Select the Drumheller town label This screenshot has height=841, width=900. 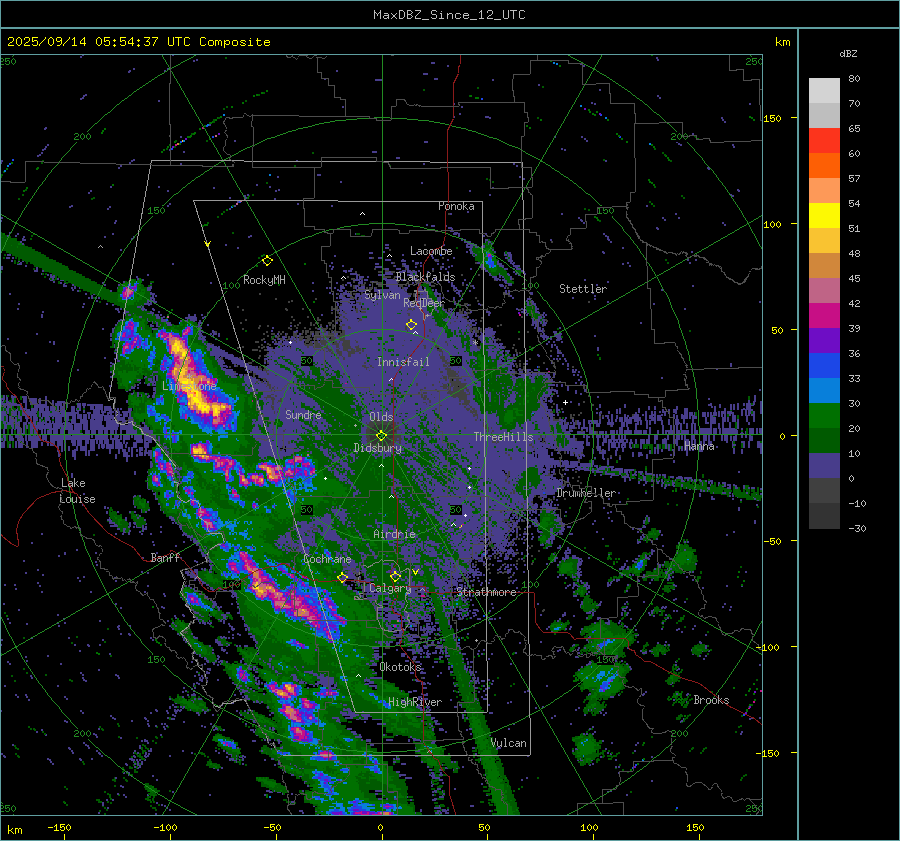(586, 493)
